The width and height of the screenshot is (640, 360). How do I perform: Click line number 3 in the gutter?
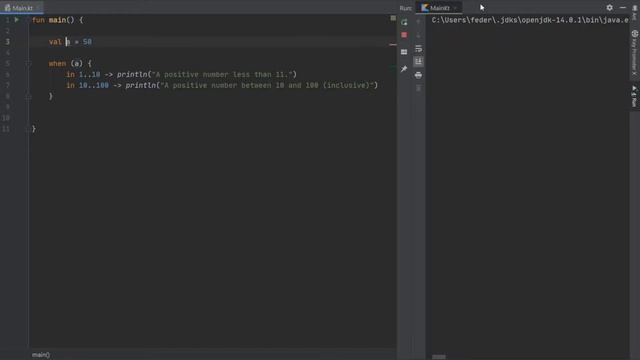point(7,42)
